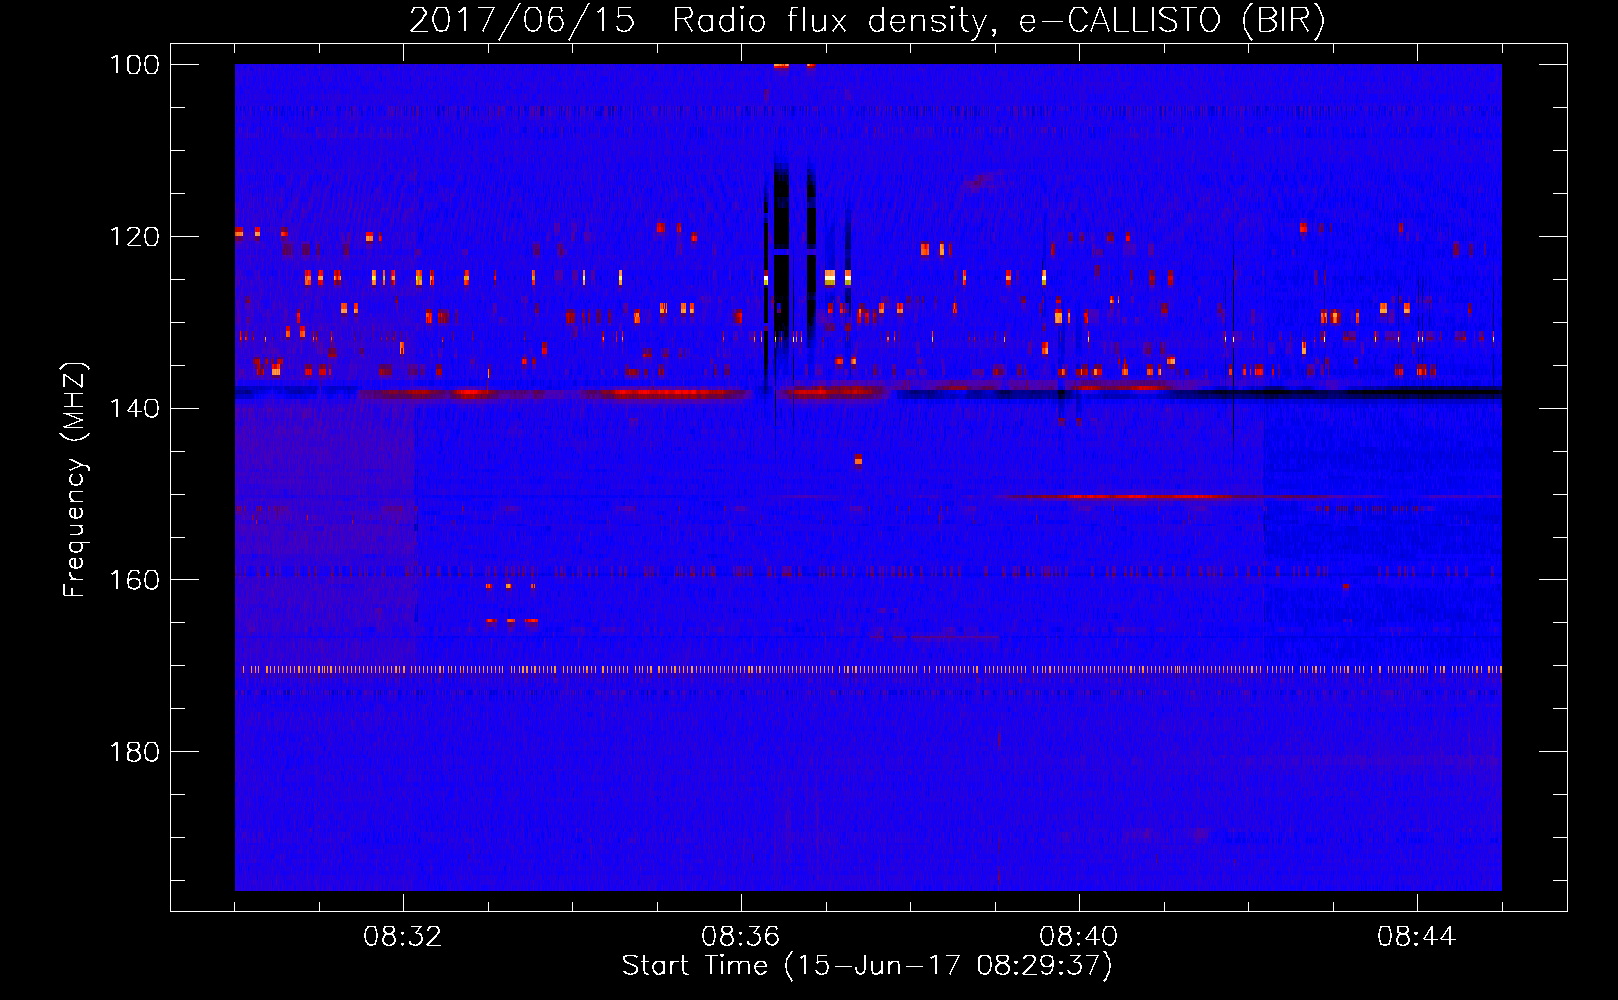Click the plot title '2017/06/15 Radio flux density'
1618x1000 pixels.
698,21
